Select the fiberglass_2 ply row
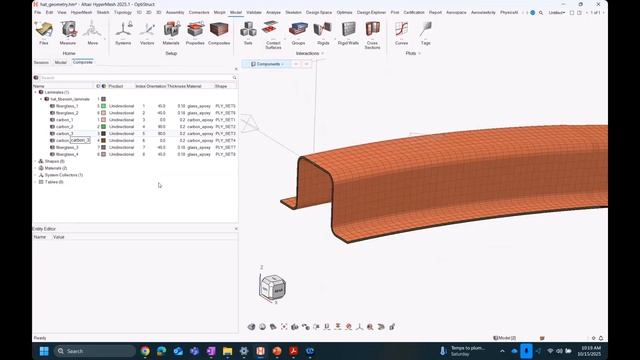Screen dimensions: 640x360 135,113
